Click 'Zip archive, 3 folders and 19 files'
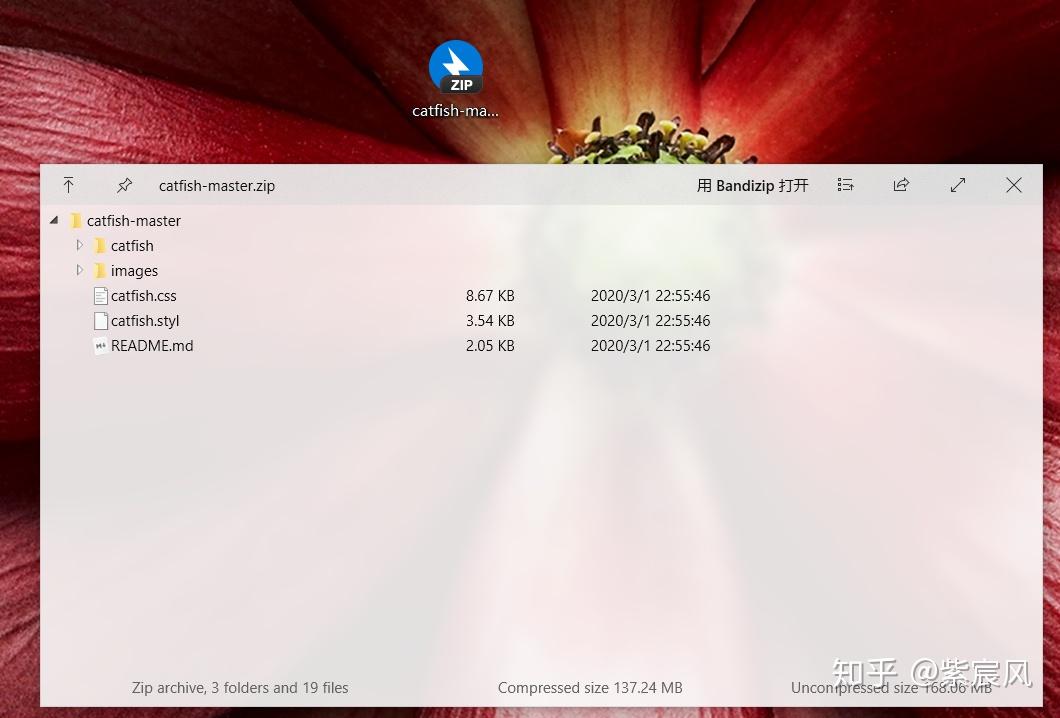The height and width of the screenshot is (718, 1060). click(240, 688)
